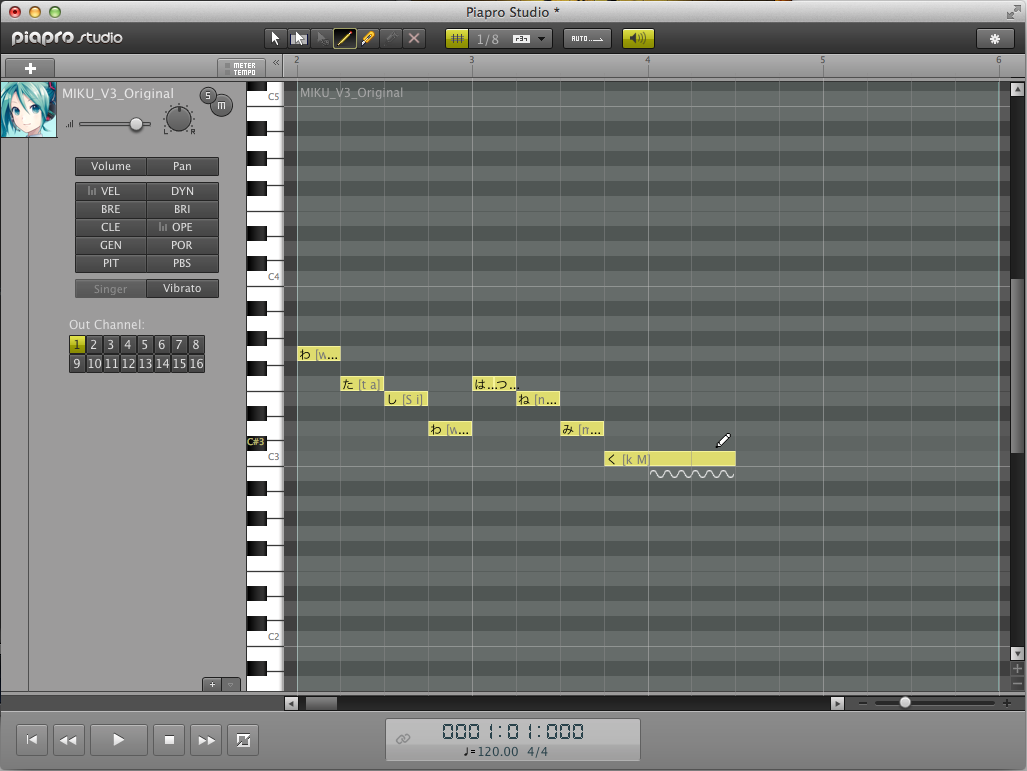Add a new track with plus button
The height and width of the screenshot is (771, 1027).
[x=30, y=68]
